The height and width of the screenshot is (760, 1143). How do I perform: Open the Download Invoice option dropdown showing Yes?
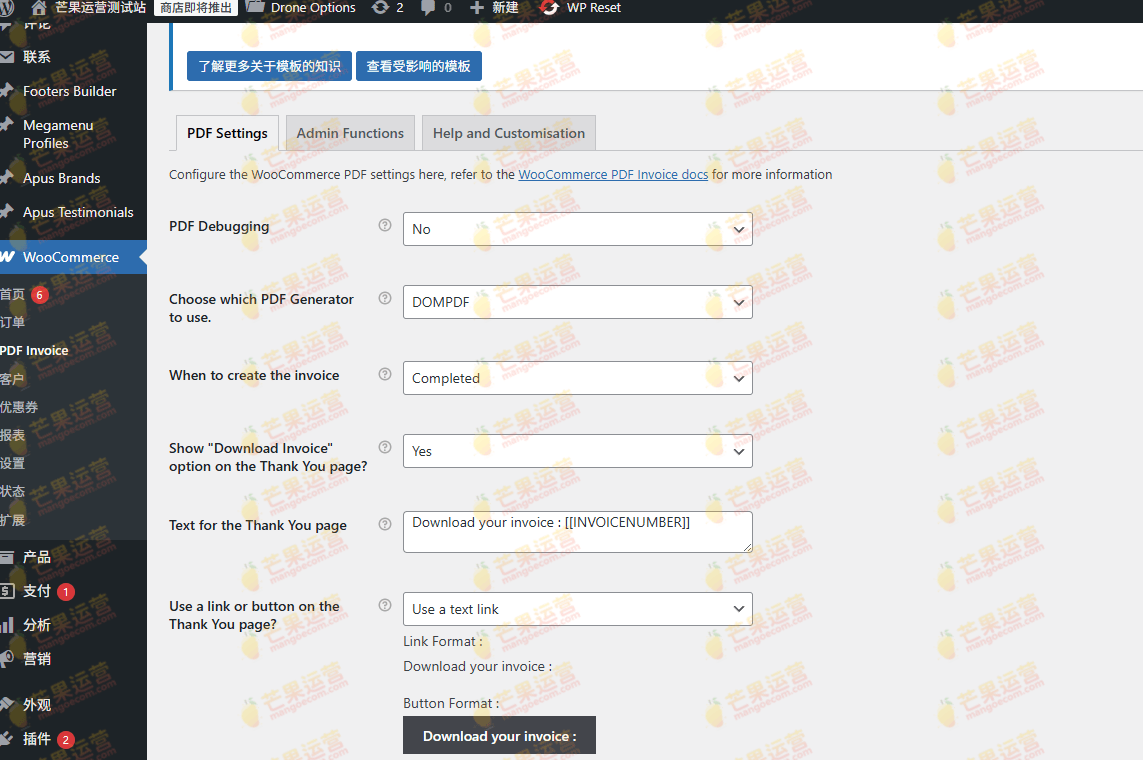[577, 451]
